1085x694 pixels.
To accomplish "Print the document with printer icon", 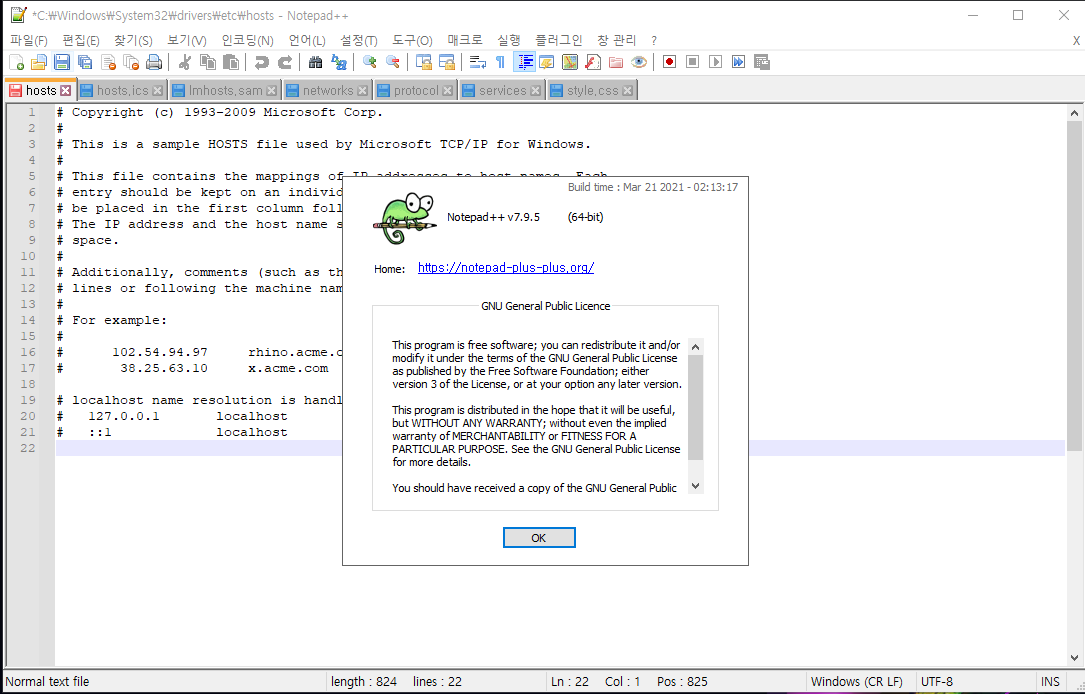I will 154,62.
